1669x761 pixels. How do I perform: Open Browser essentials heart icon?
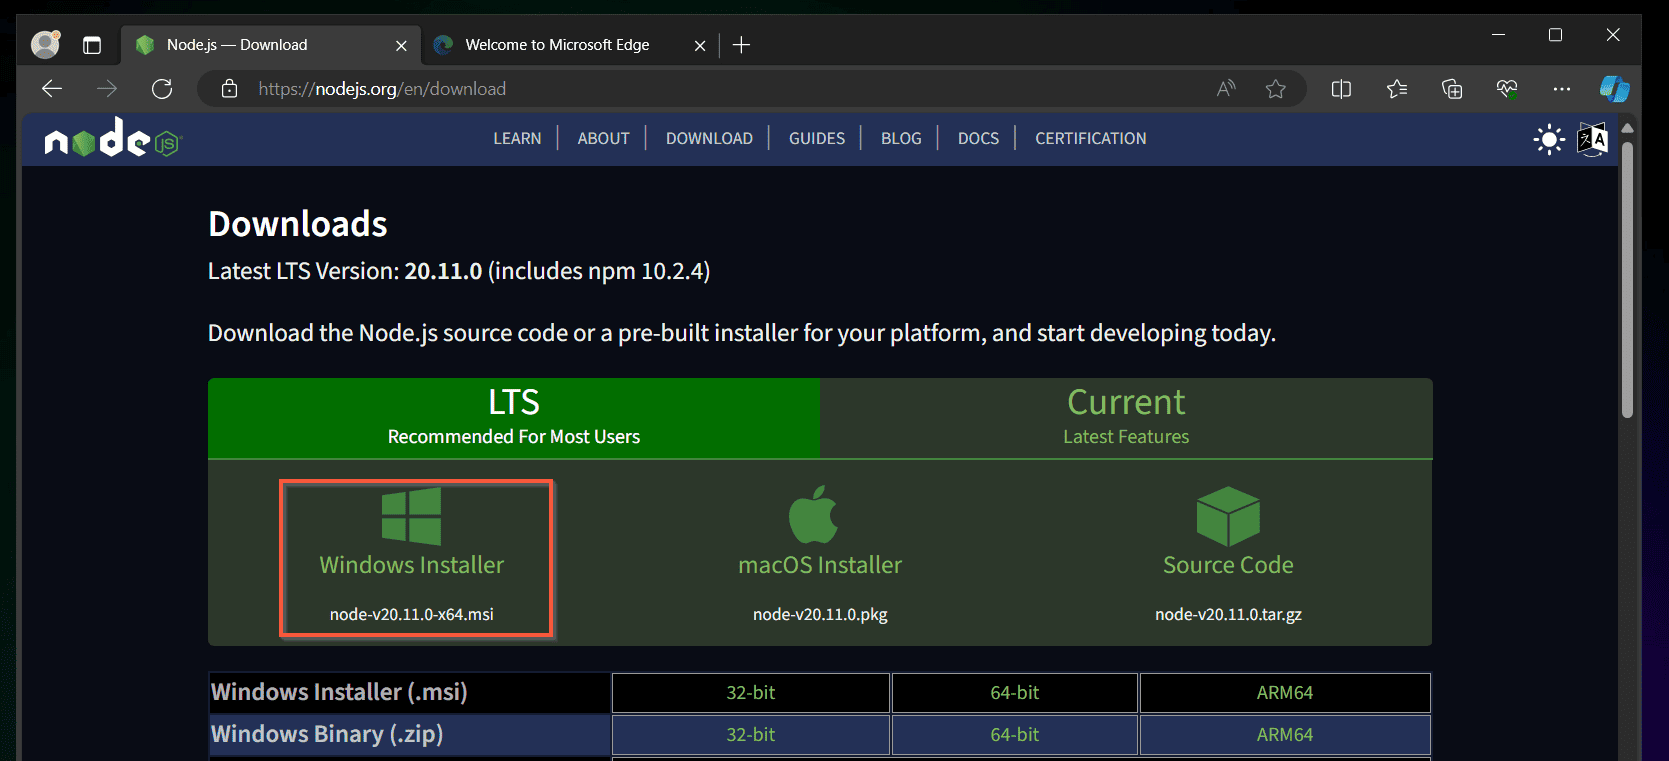(1507, 89)
